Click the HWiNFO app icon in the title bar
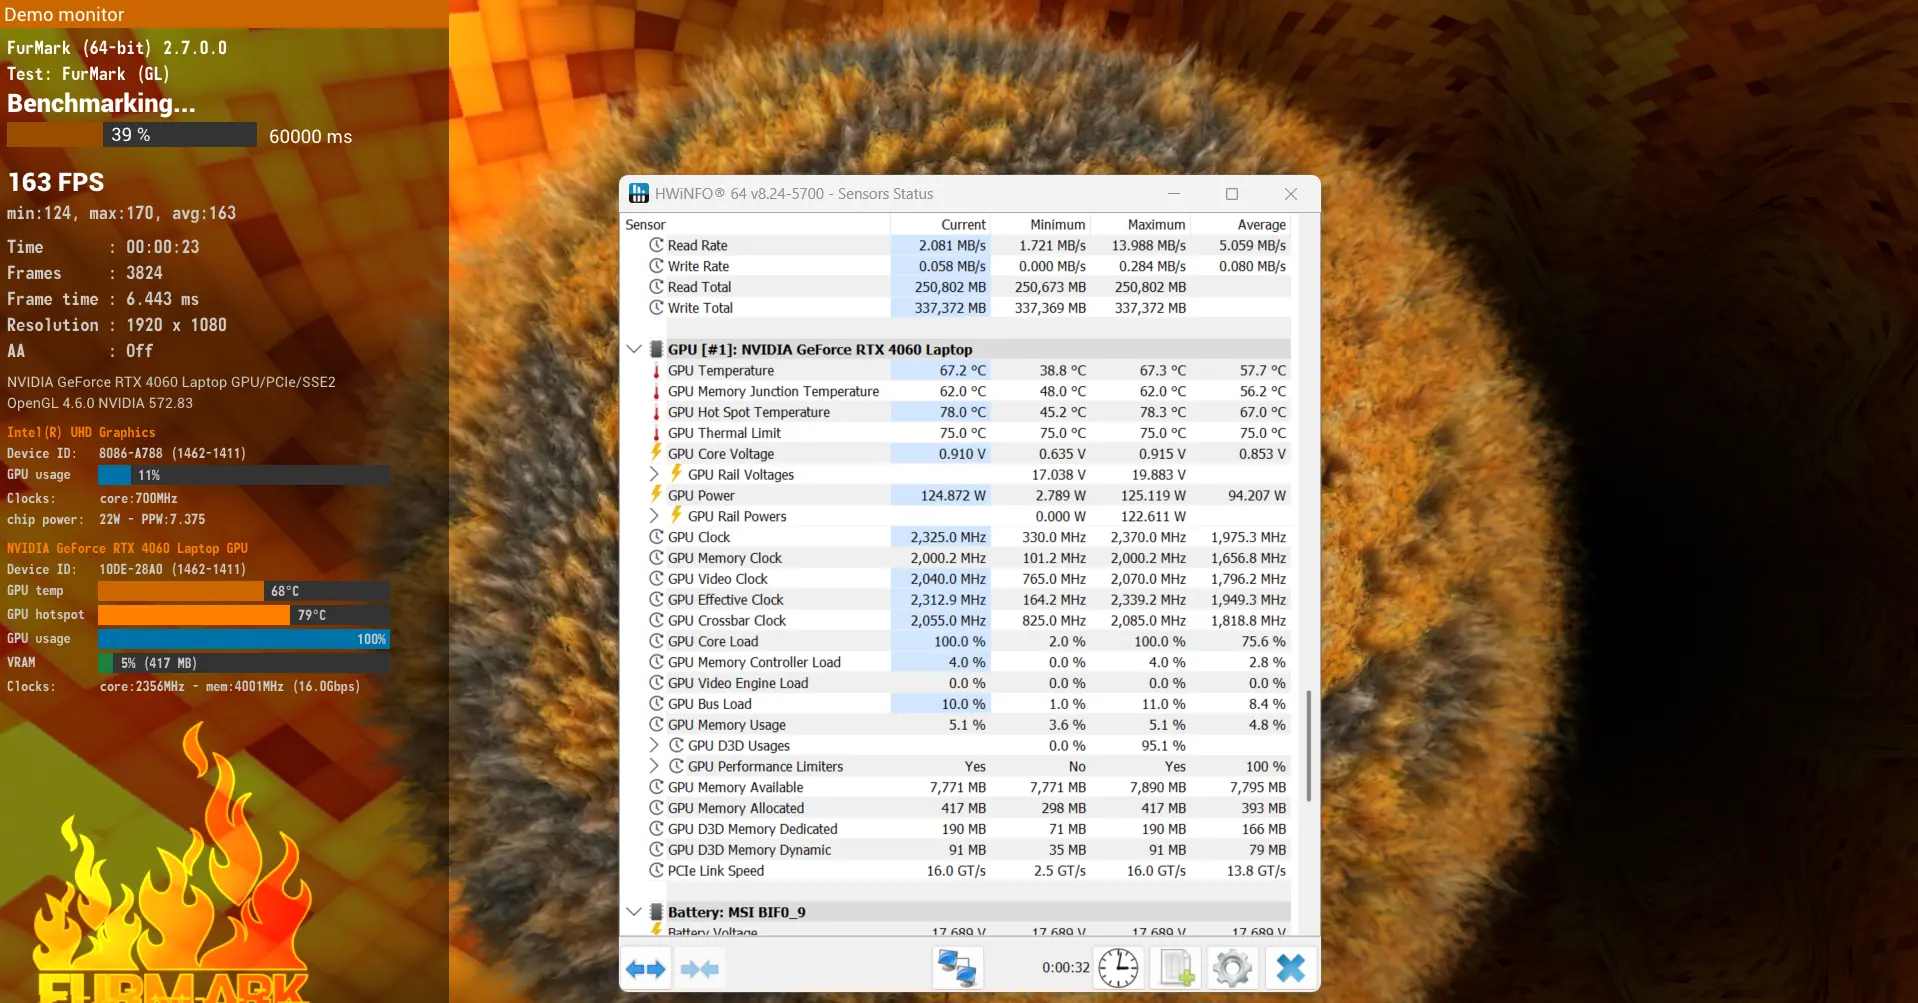Viewport: 1918px width, 1003px height. (x=639, y=194)
